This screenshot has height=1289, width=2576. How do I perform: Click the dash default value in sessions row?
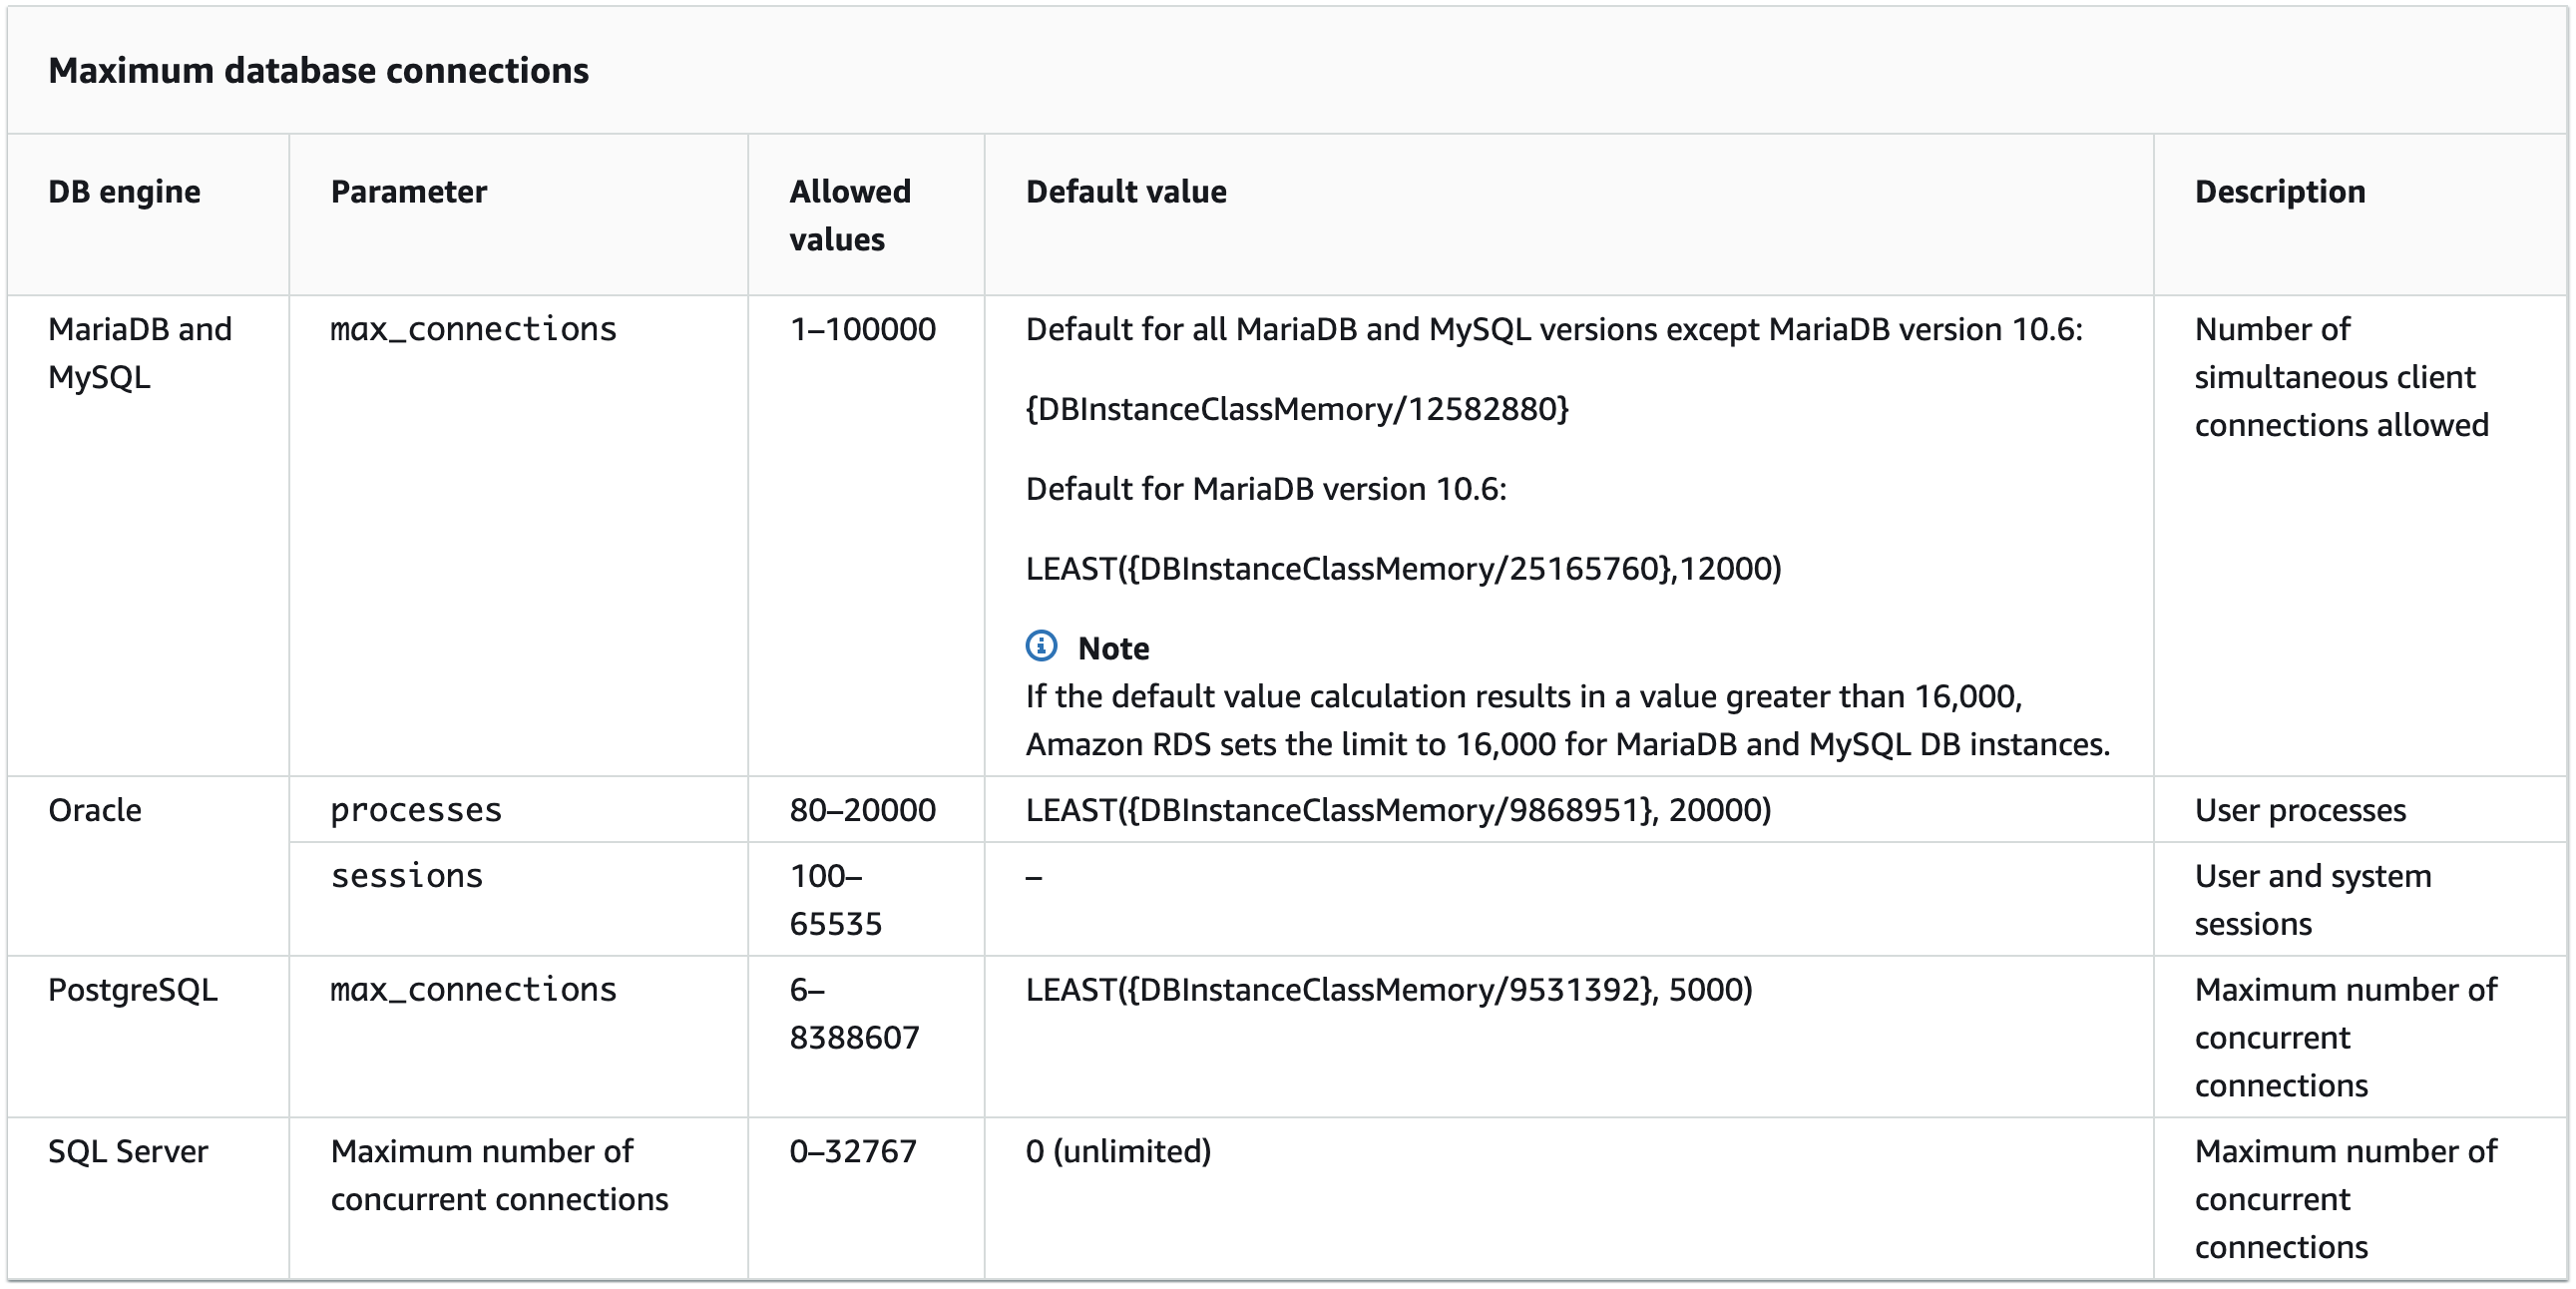point(1034,878)
